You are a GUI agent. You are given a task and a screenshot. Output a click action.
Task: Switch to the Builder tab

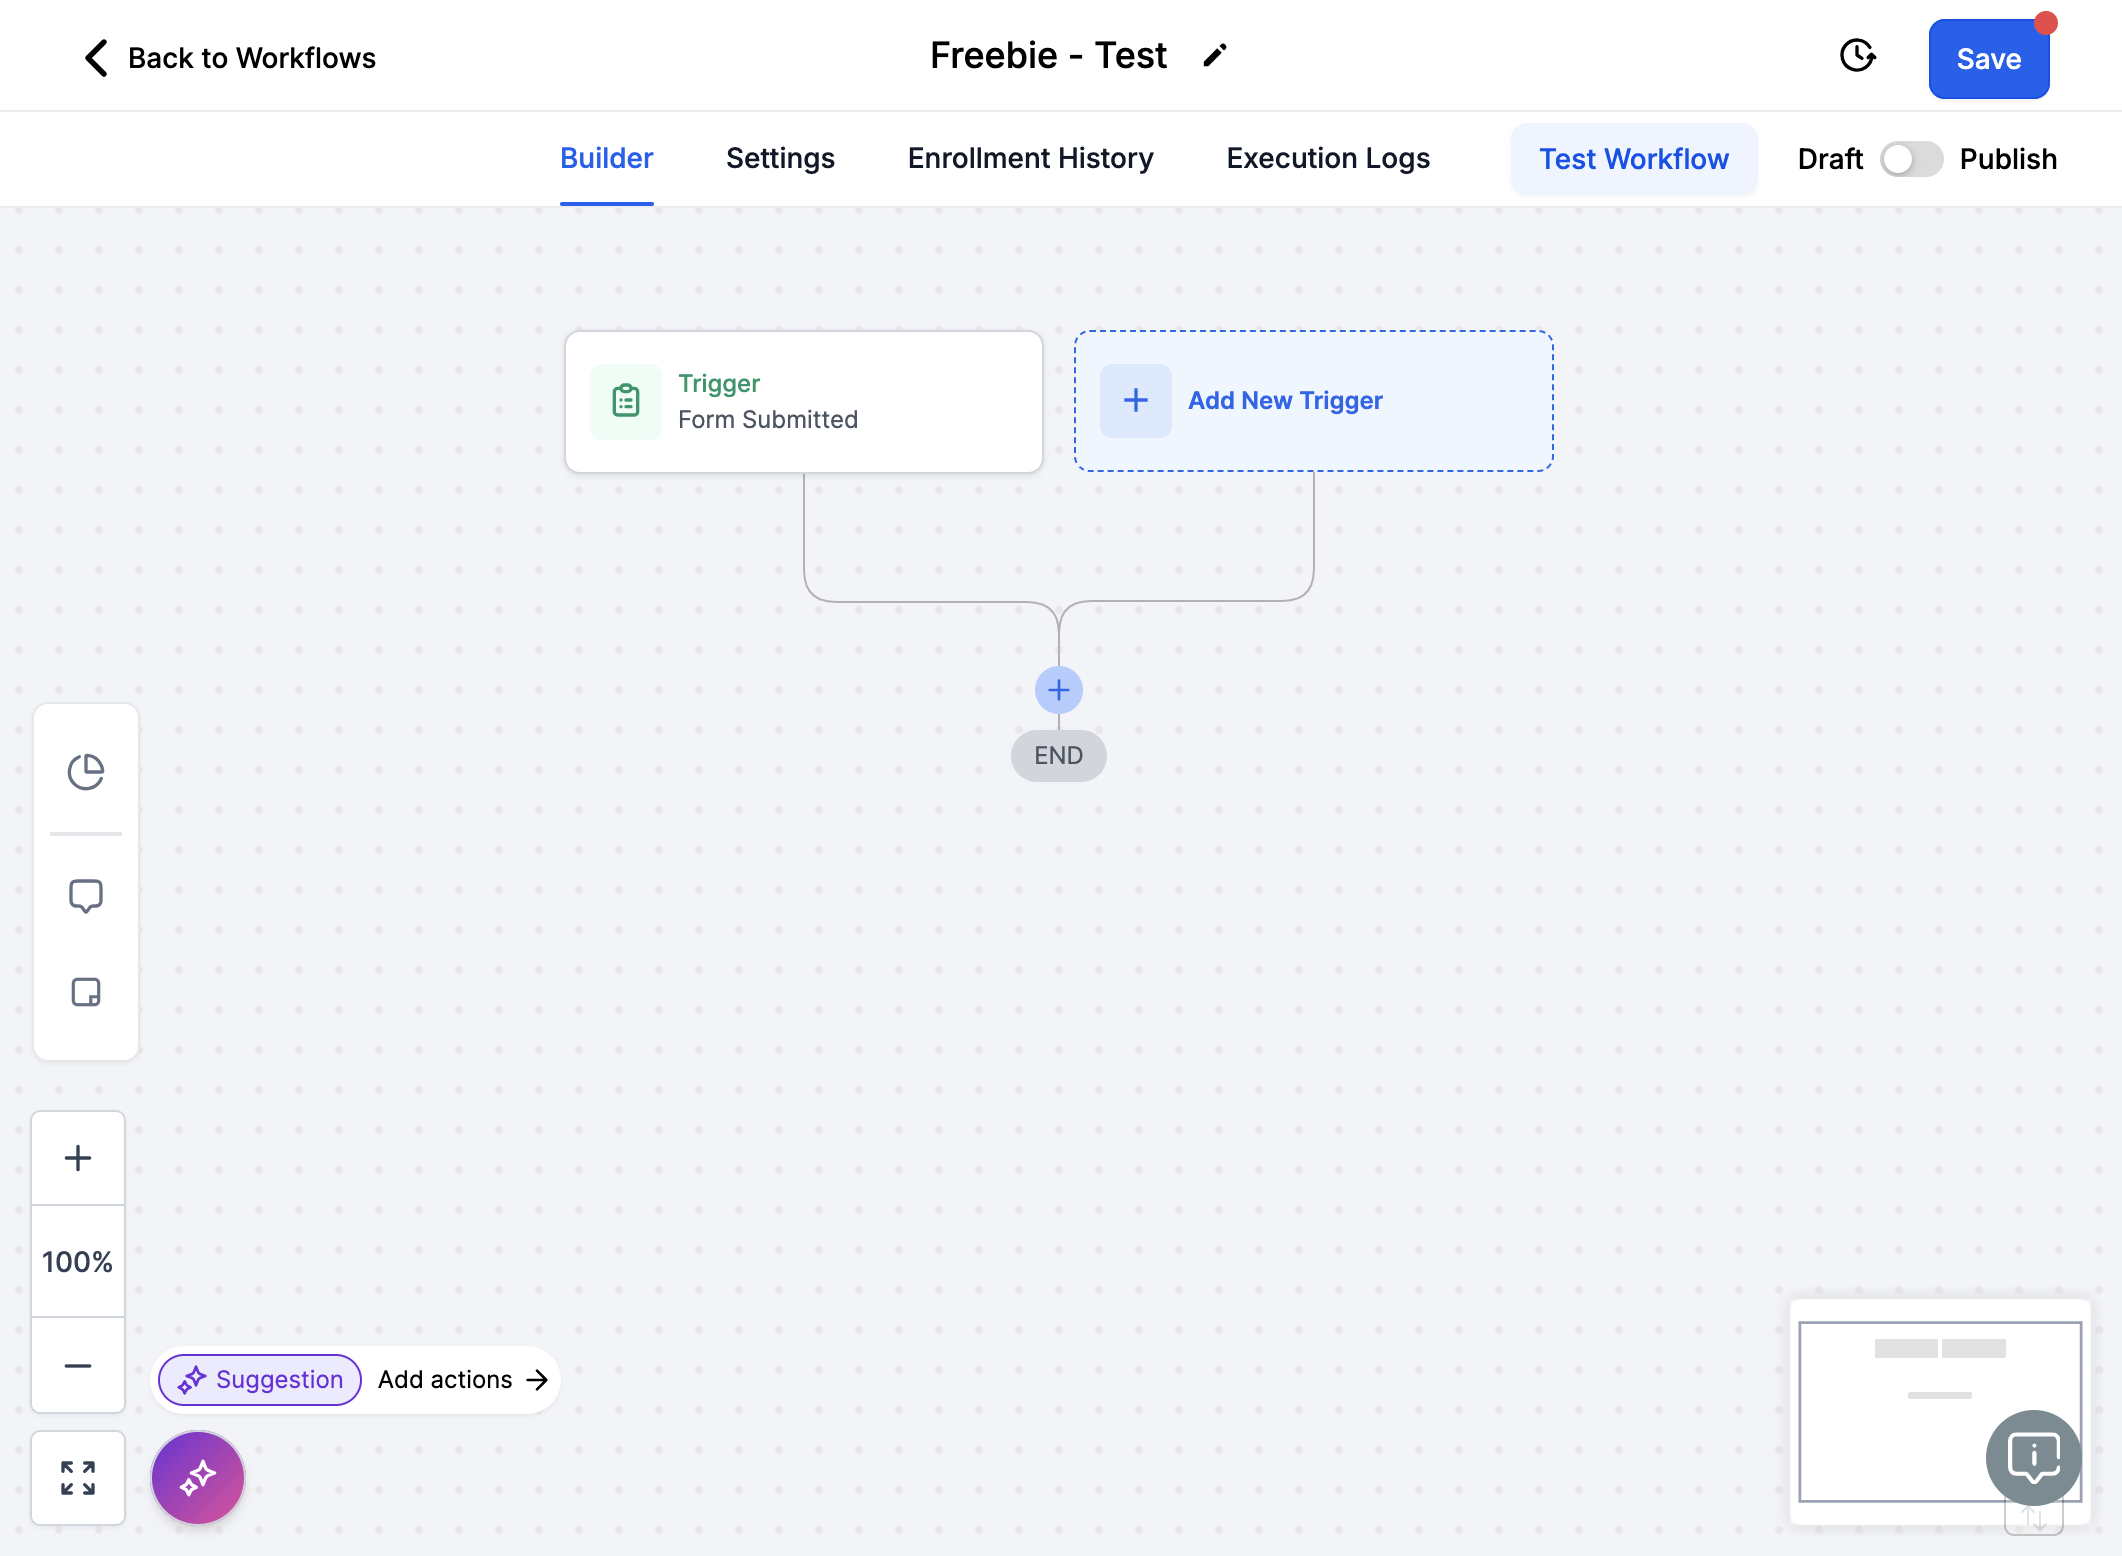607,158
